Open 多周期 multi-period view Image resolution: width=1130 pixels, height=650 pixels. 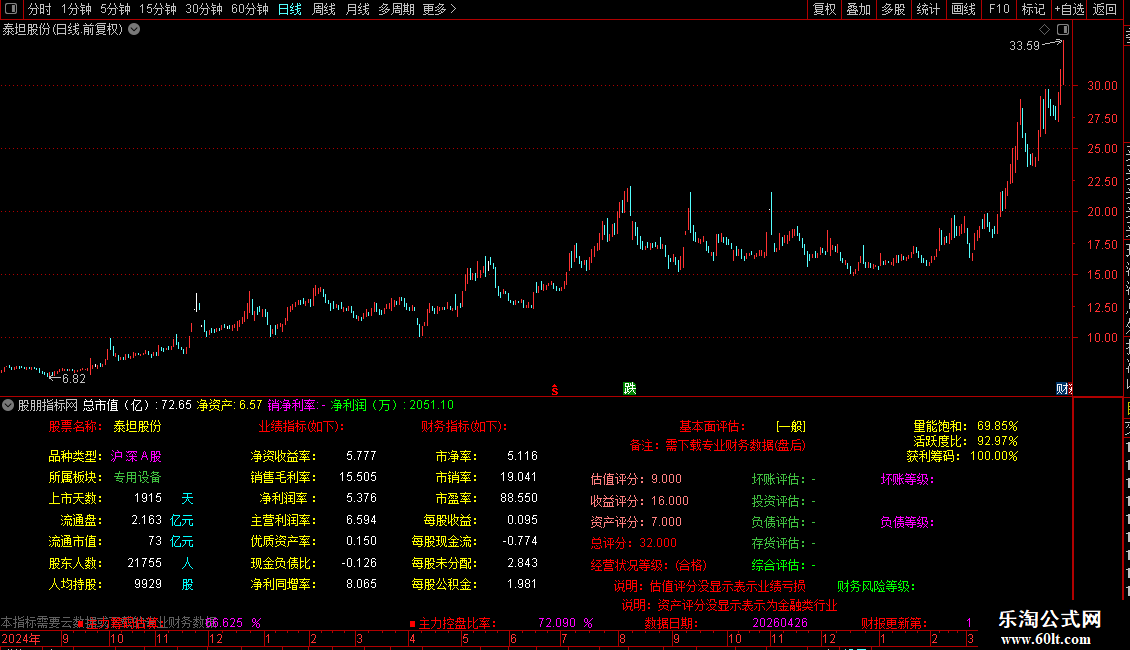coord(396,9)
